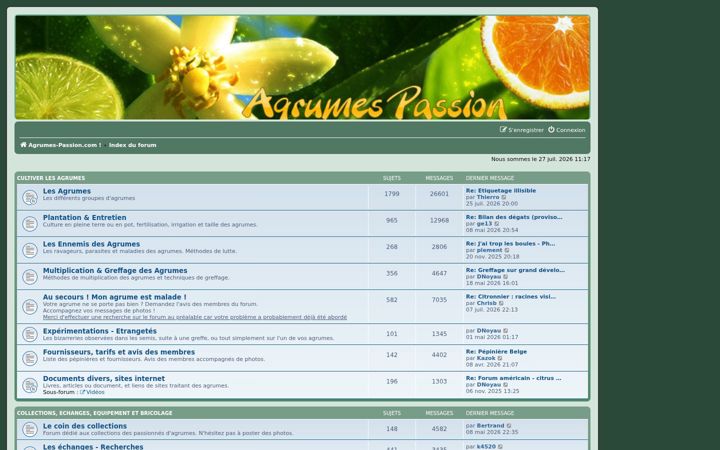View user profile k4520
Screen dimensions: 720x450
point(486,447)
